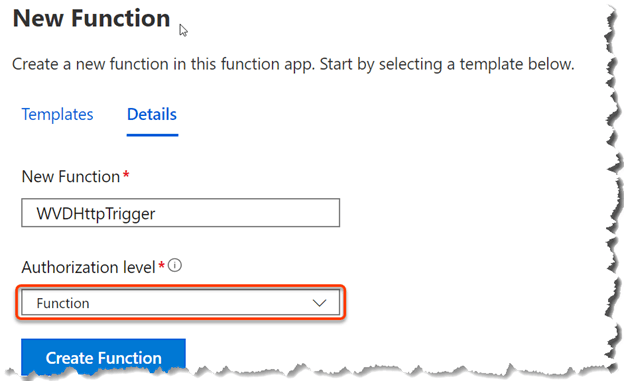Click the Create Function button
This screenshot has height=381, width=624.
103,356
